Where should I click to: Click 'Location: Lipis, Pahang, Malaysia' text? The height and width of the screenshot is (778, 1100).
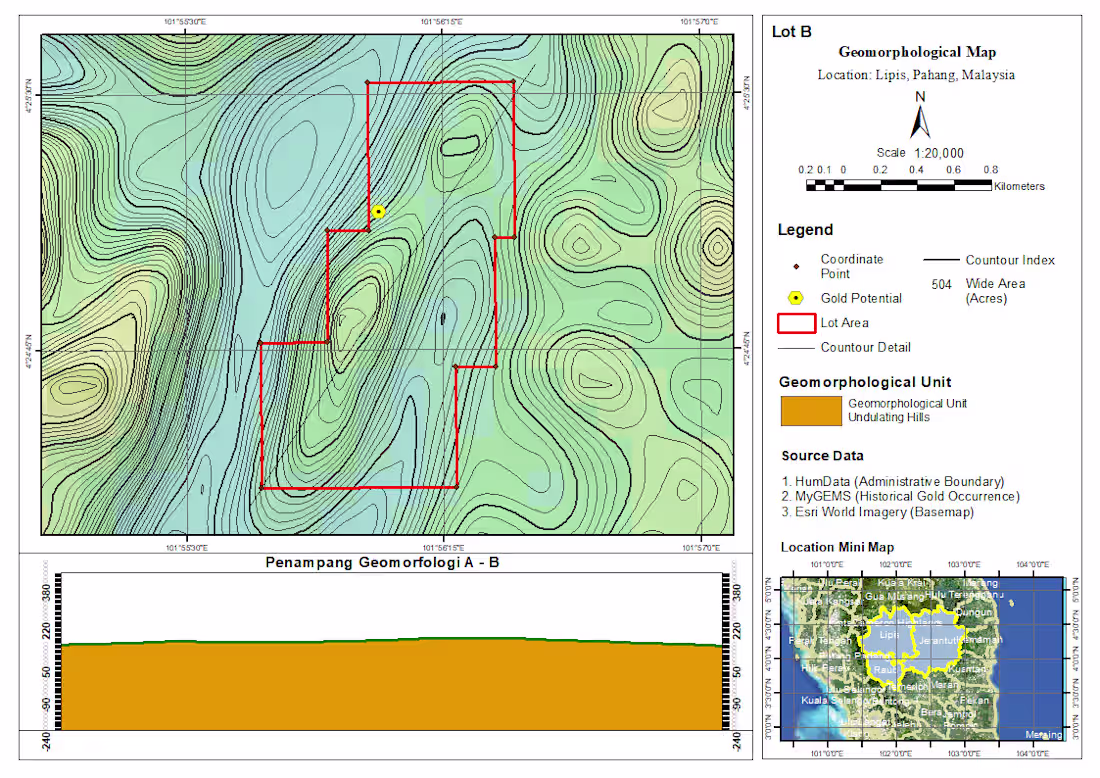(x=915, y=75)
